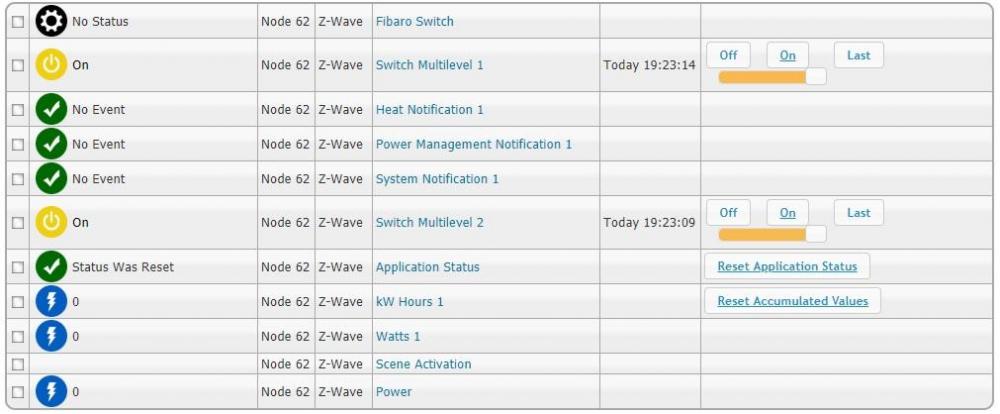
Task: Click the green checkmark for Power Management Notification 1
Action: pos(51,144)
